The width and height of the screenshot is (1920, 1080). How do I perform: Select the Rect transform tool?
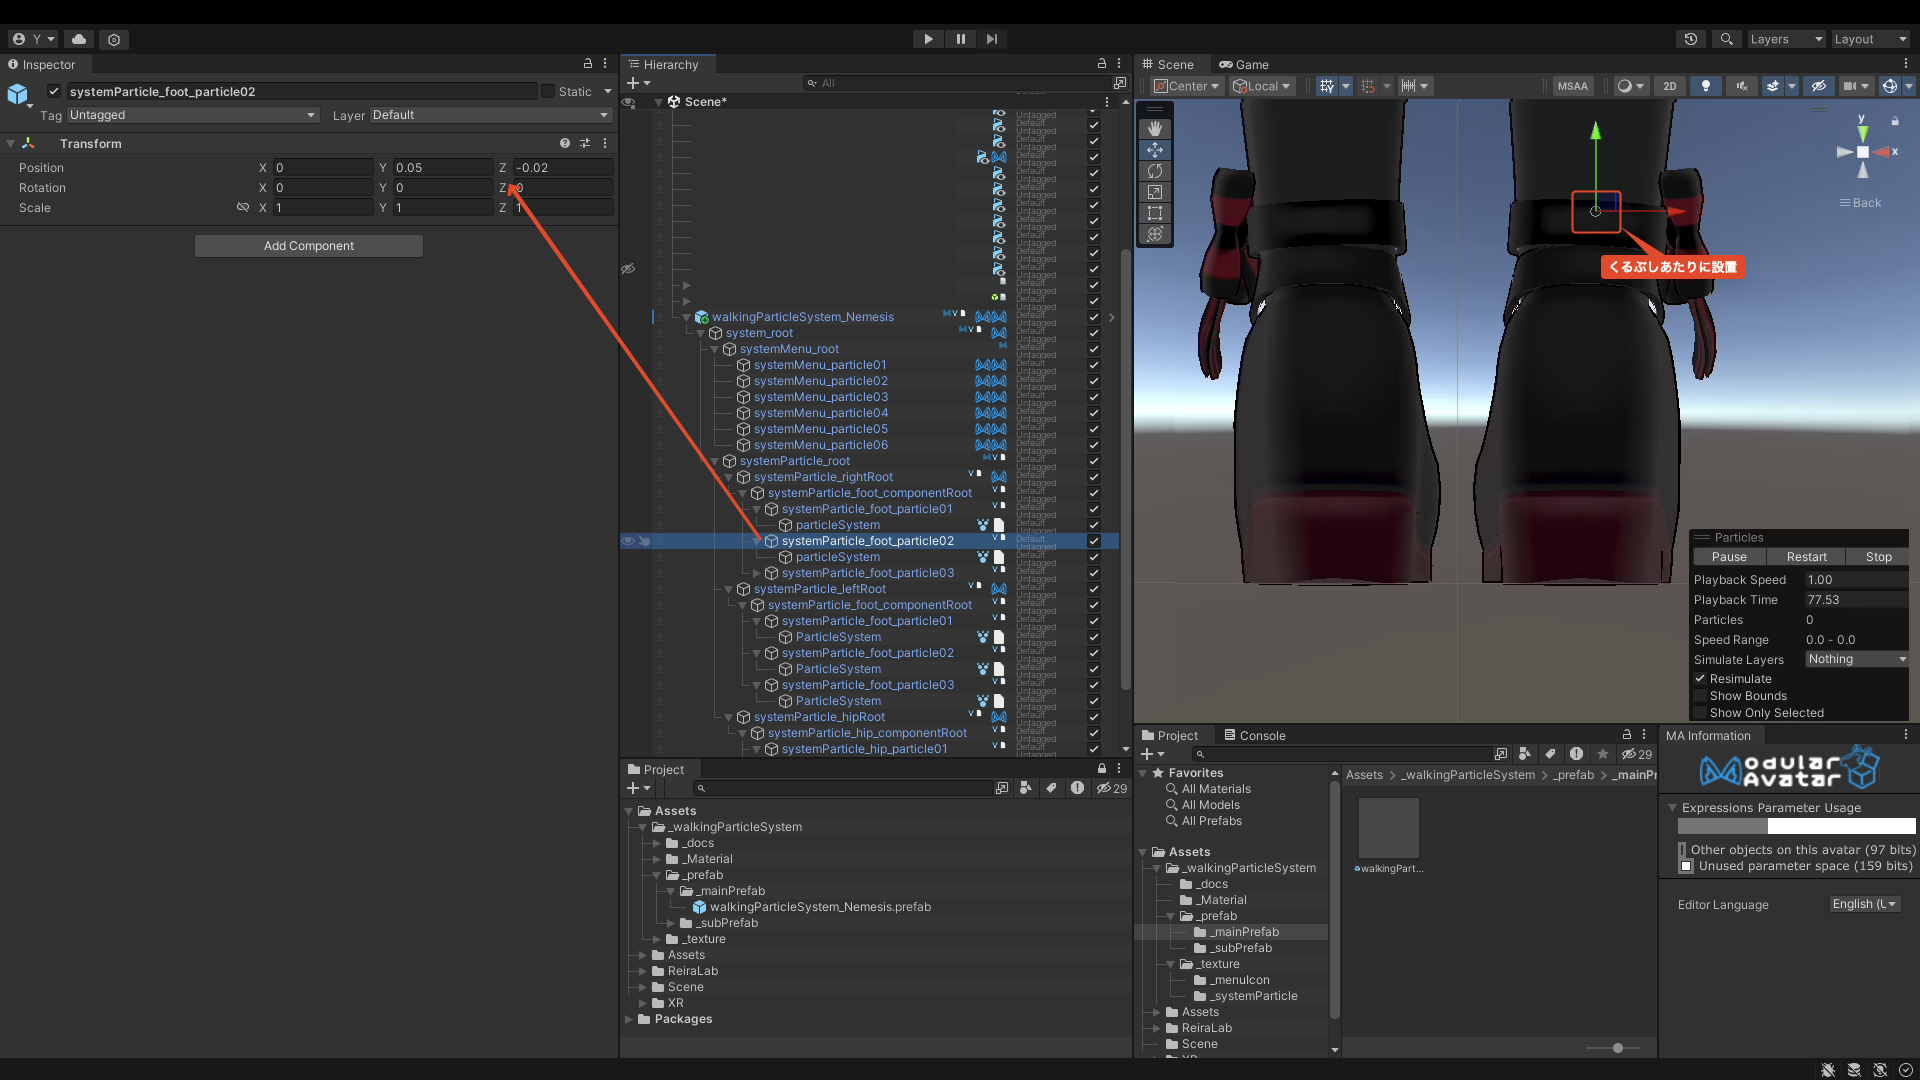[x=1155, y=213]
